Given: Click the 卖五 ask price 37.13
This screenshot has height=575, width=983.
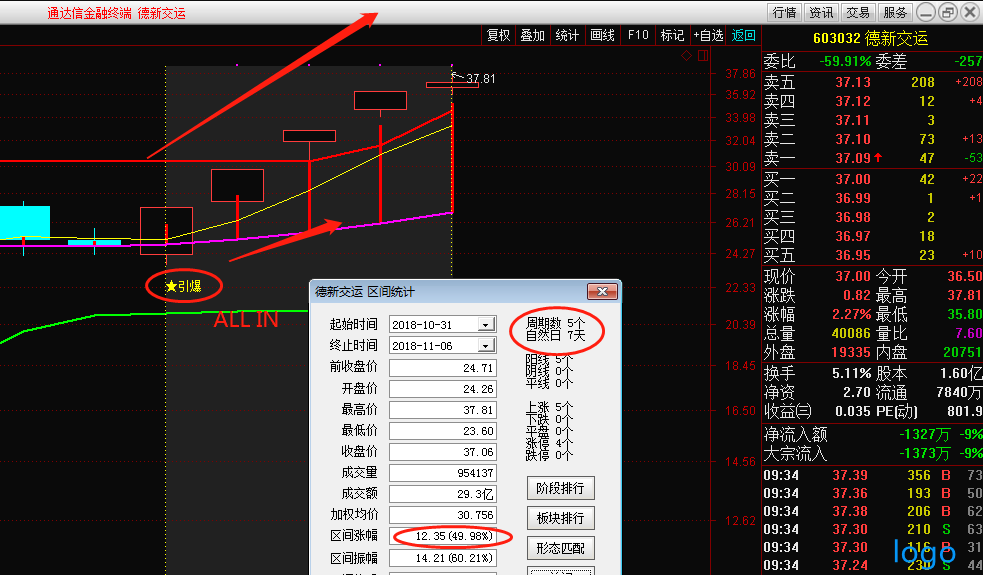Looking at the screenshot, I should coord(853,82).
